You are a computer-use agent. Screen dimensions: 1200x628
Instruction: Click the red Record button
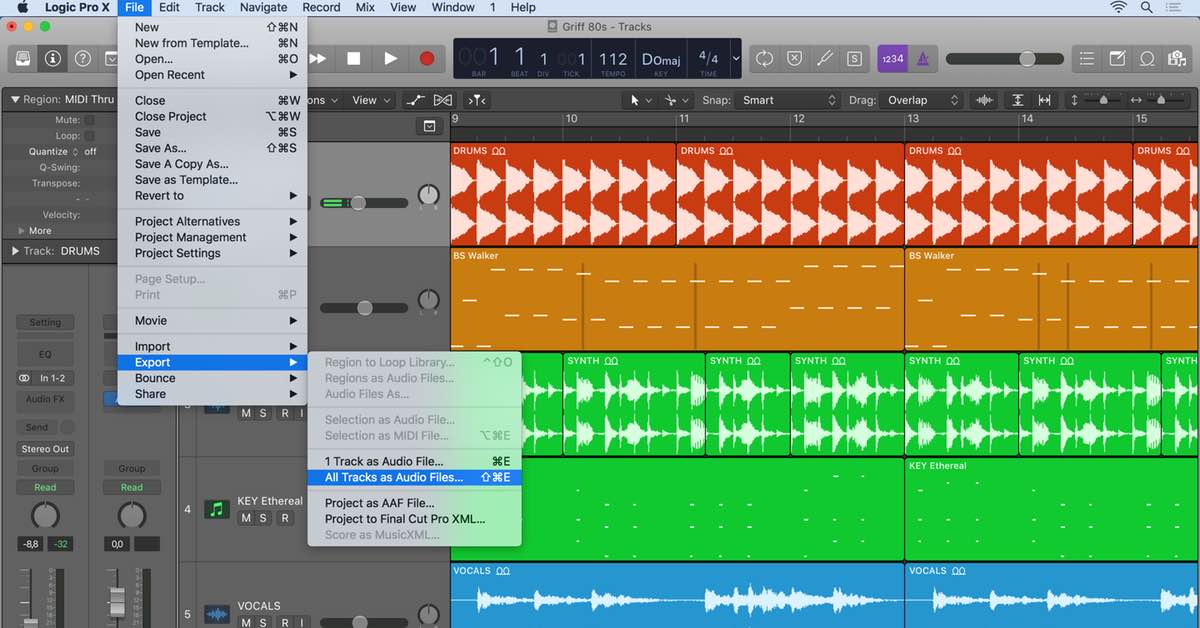pos(427,58)
